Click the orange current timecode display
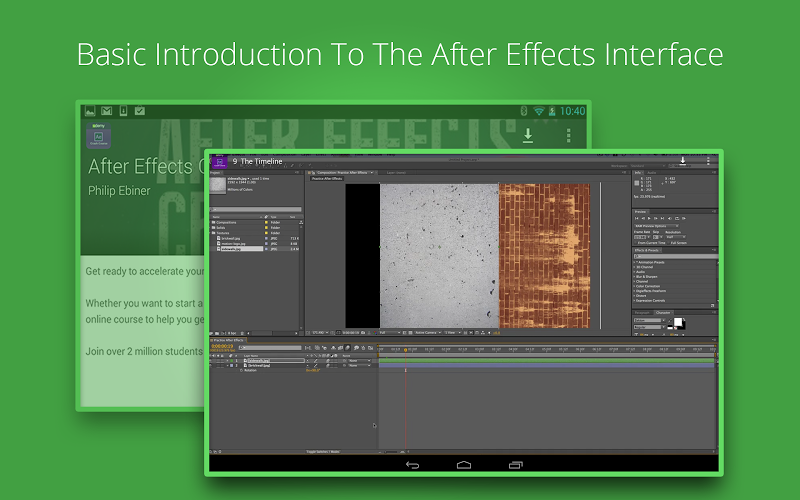This screenshot has width=800, height=500. click(x=222, y=346)
